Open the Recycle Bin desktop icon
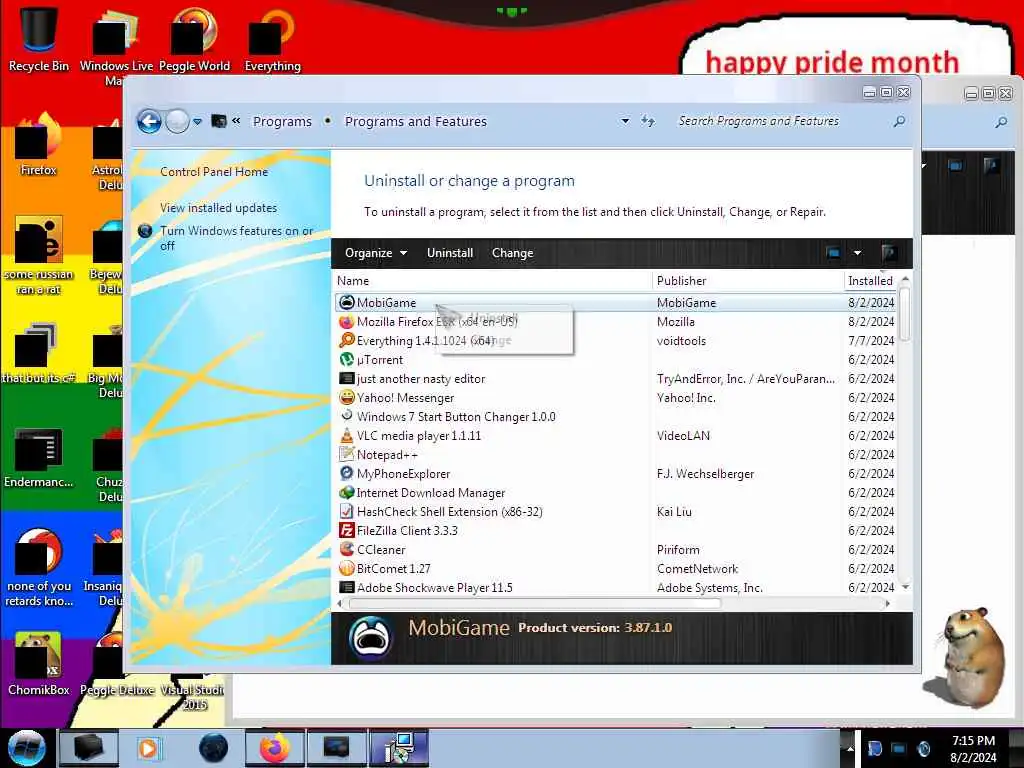Viewport: 1024px width, 768px height. pos(39,40)
